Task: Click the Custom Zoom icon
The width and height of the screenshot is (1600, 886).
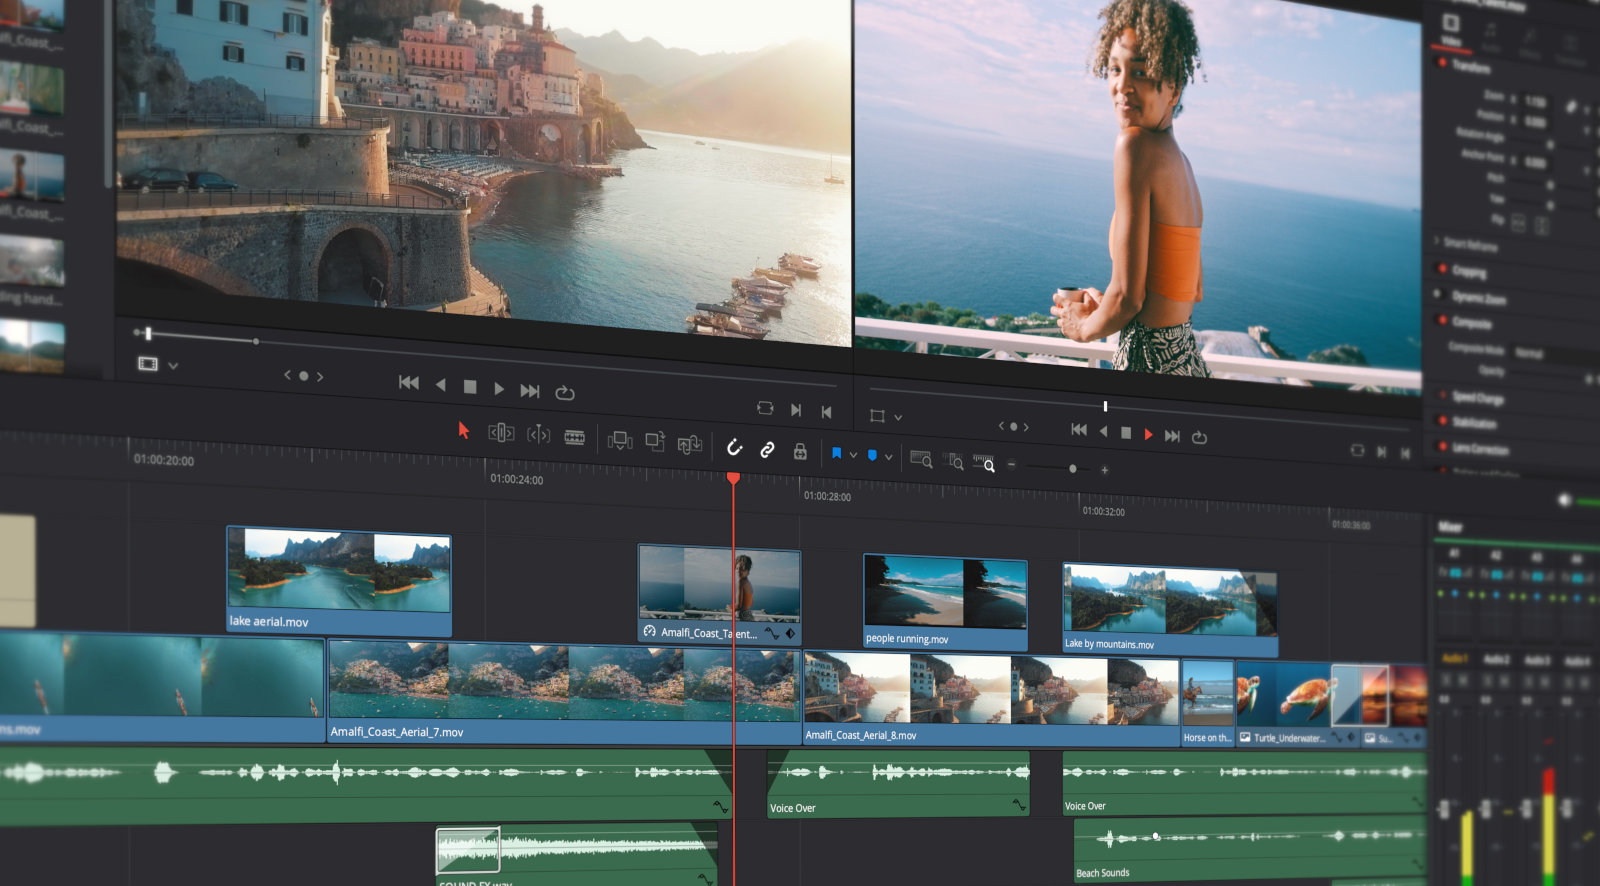Action: click(984, 464)
